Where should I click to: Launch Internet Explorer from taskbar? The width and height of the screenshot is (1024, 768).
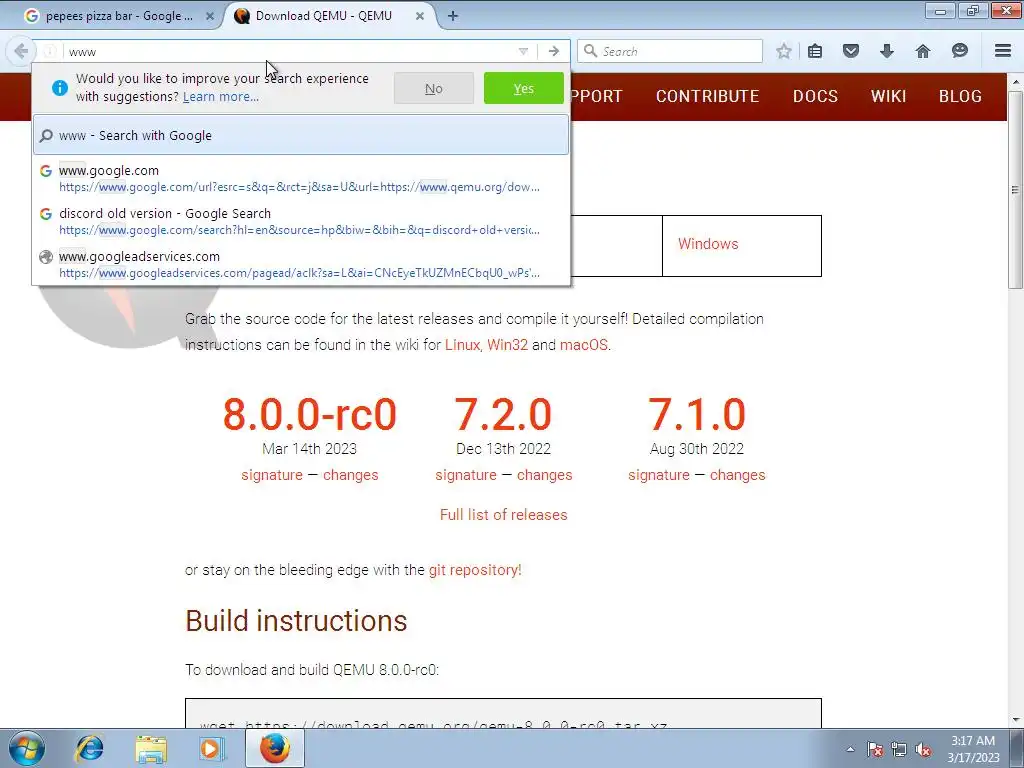[89, 748]
